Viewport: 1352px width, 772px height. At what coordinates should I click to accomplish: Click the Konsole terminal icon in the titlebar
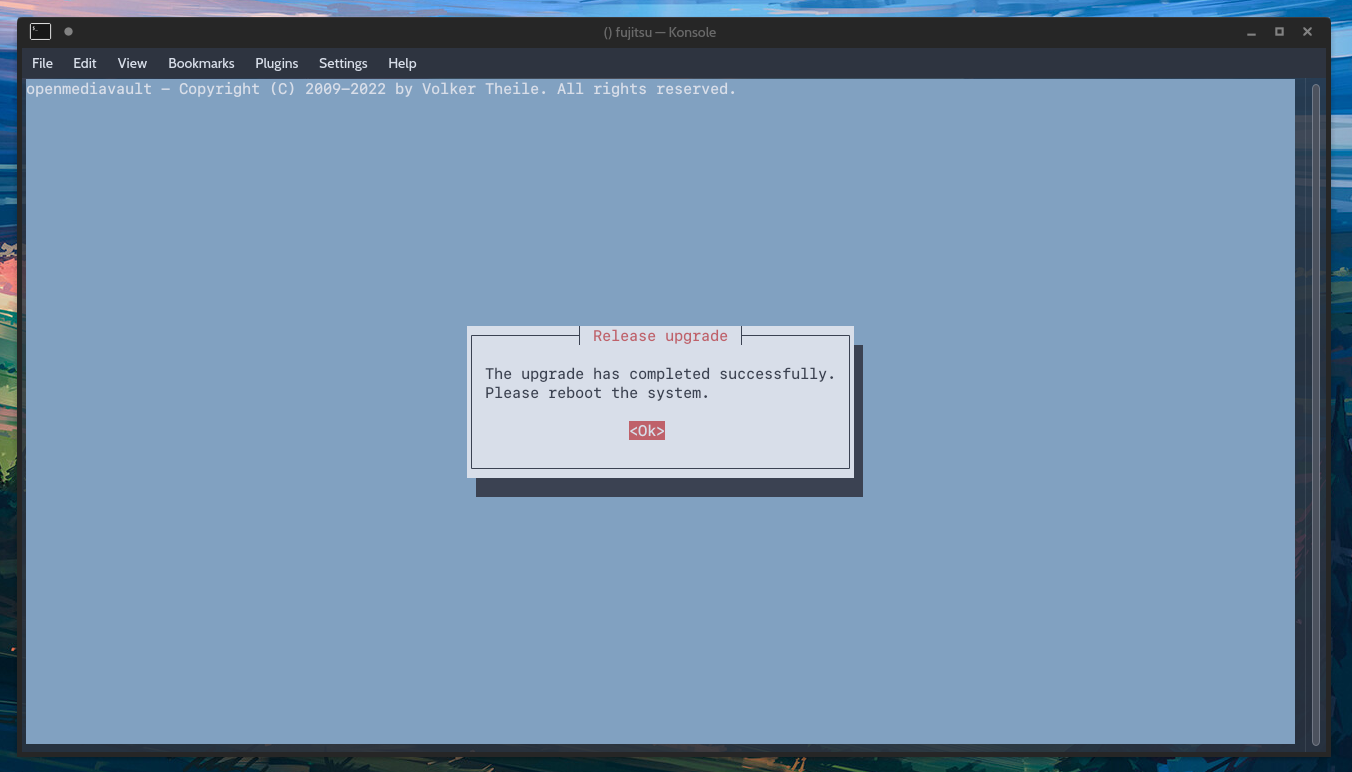[x=40, y=31]
